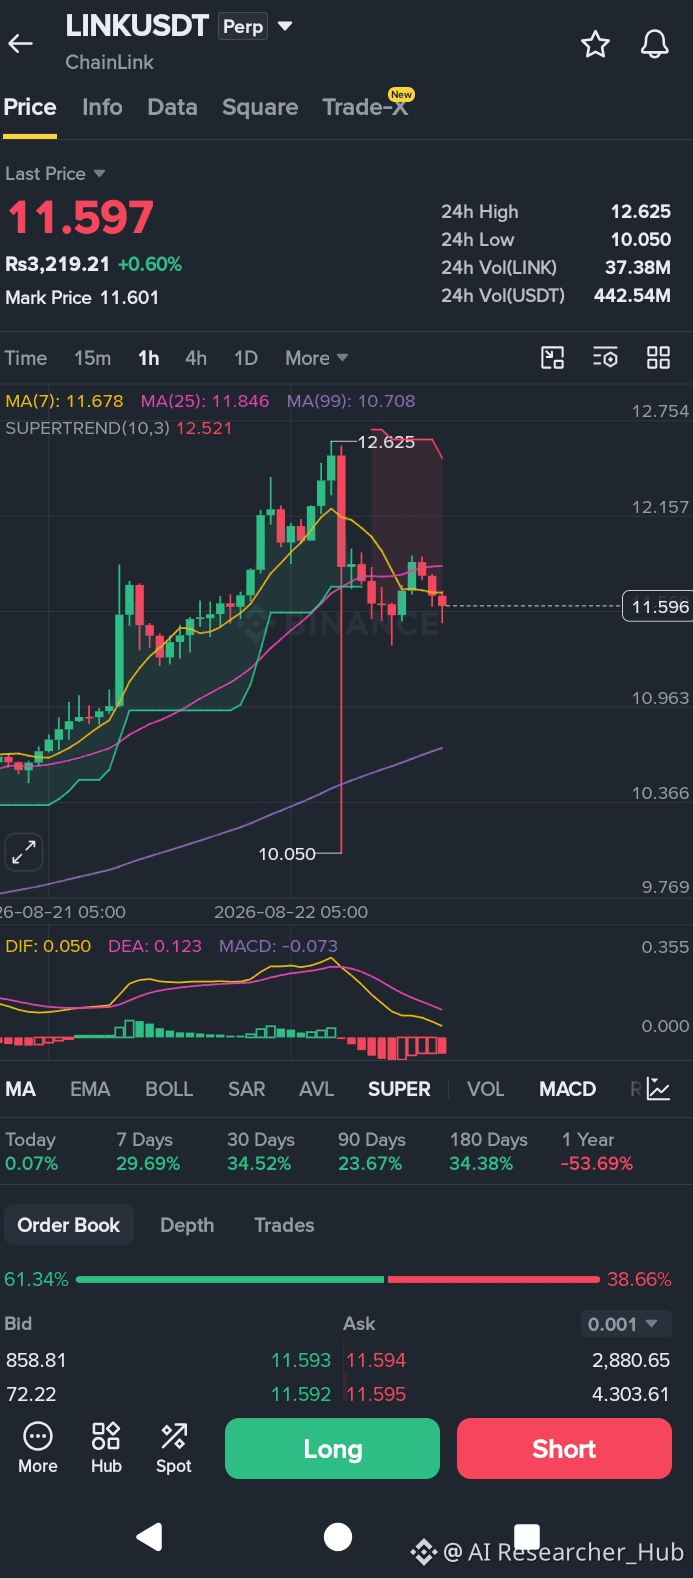Tap the 24h Vol(USDT) value 442.54M
This screenshot has width=693, height=1578.
[x=632, y=295]
